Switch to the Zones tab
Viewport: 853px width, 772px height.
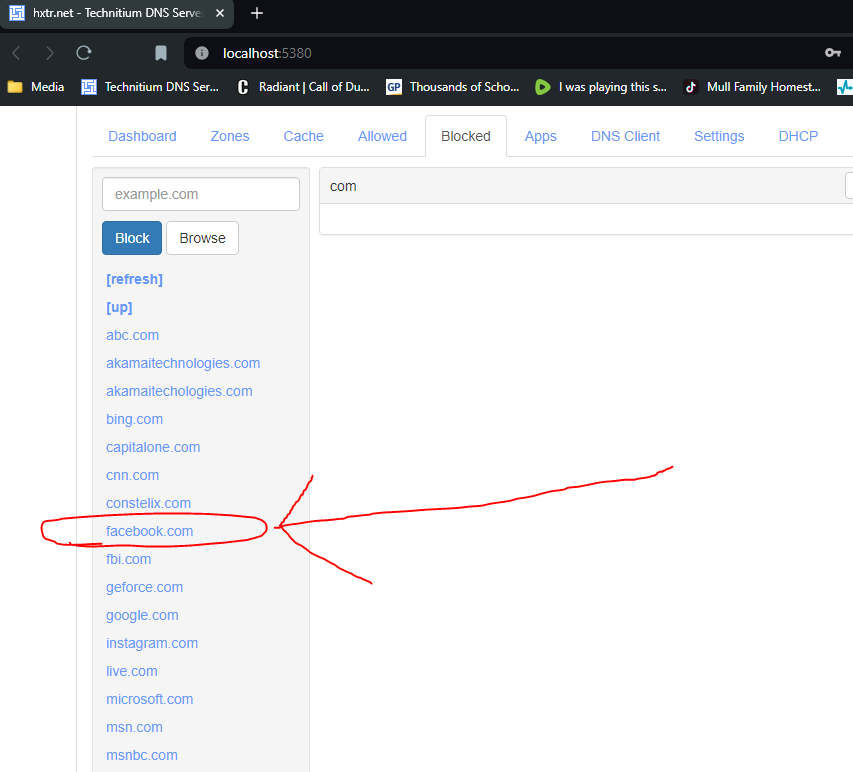click(230, 136)
